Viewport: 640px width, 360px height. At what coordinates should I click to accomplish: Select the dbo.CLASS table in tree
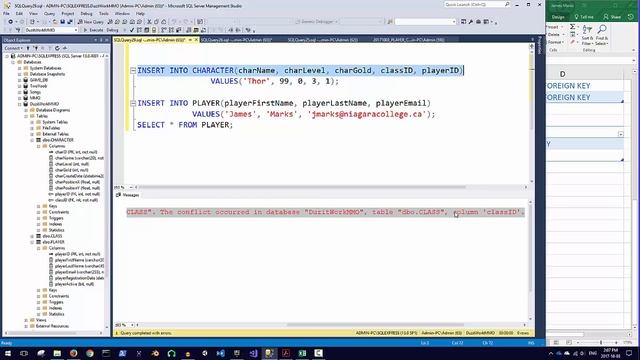(52, 236)
